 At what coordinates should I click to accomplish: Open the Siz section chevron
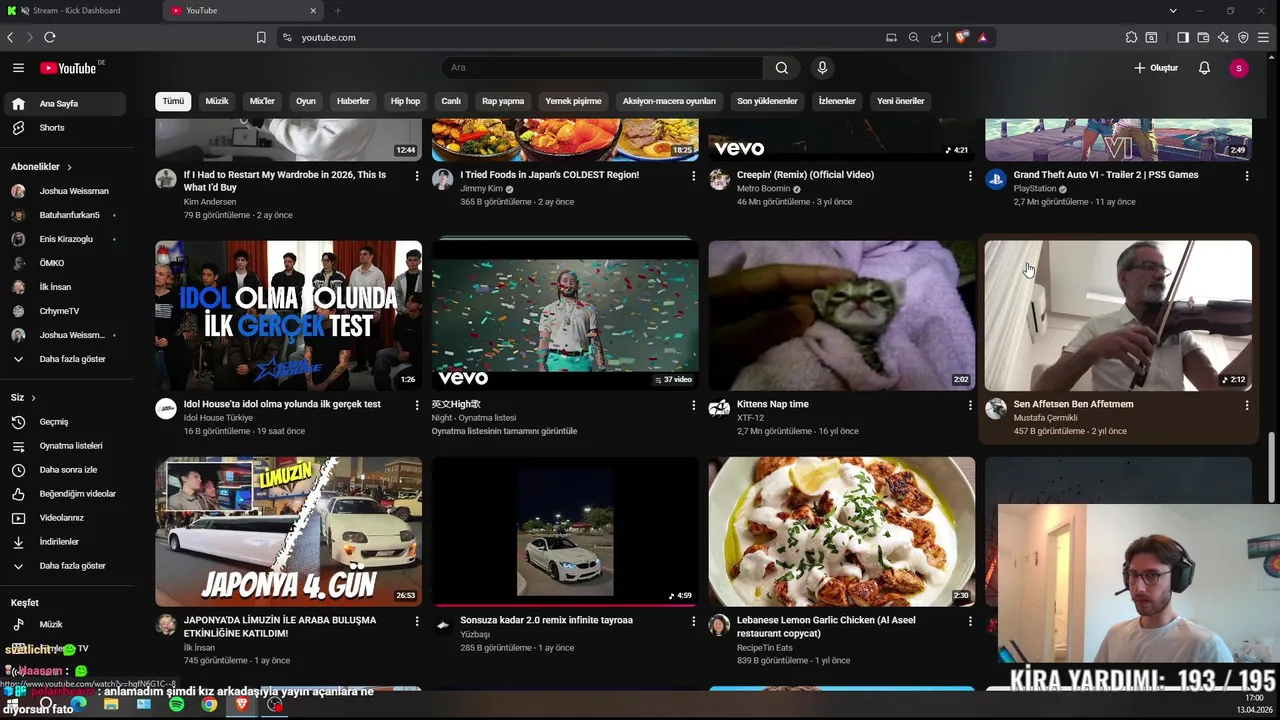(x=33, y=398)
